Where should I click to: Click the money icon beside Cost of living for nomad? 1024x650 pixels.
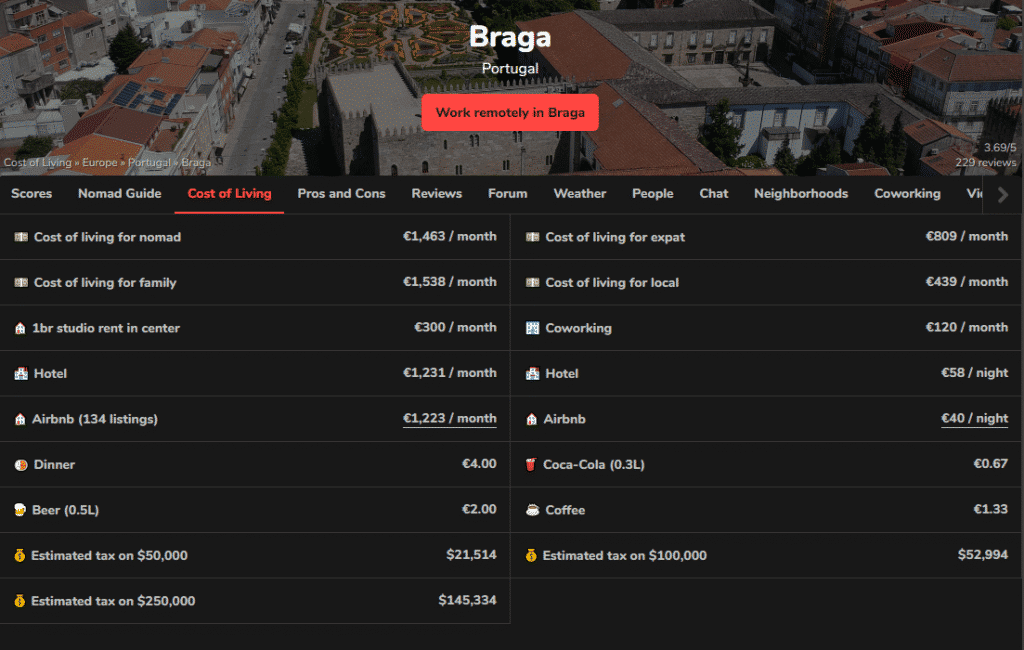click(21, 237)
